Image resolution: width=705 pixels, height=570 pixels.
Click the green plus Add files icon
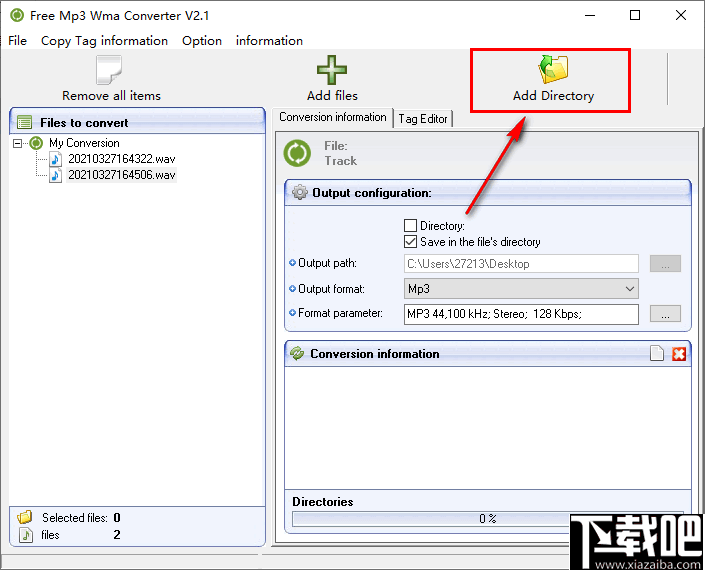[332, 70]
